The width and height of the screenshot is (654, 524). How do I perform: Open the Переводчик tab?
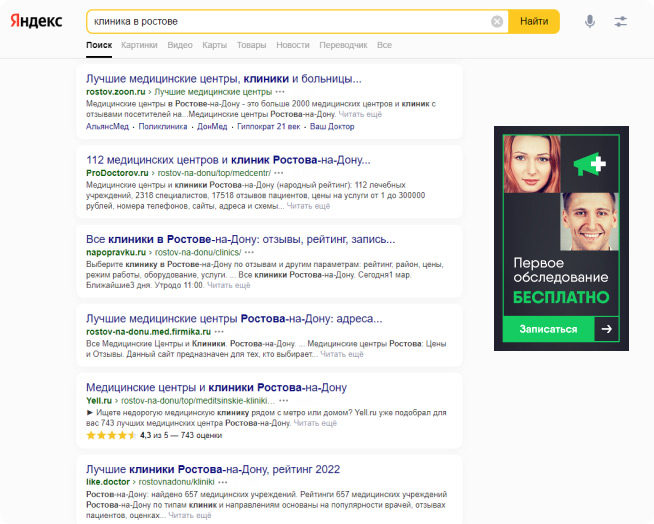pos(343,45)
